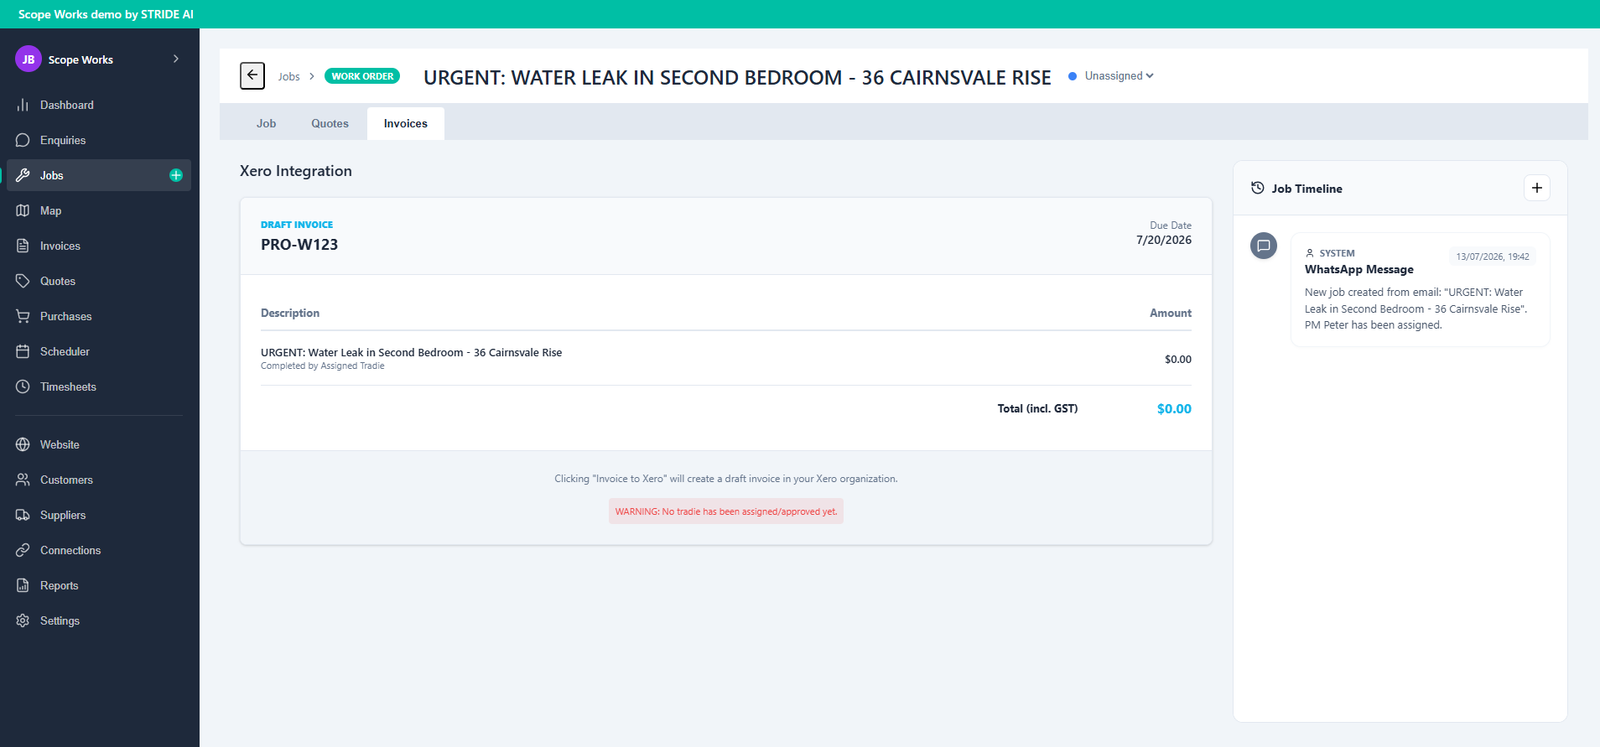
Task: Click the Reports file icon
Action: (x=23, y=586)
